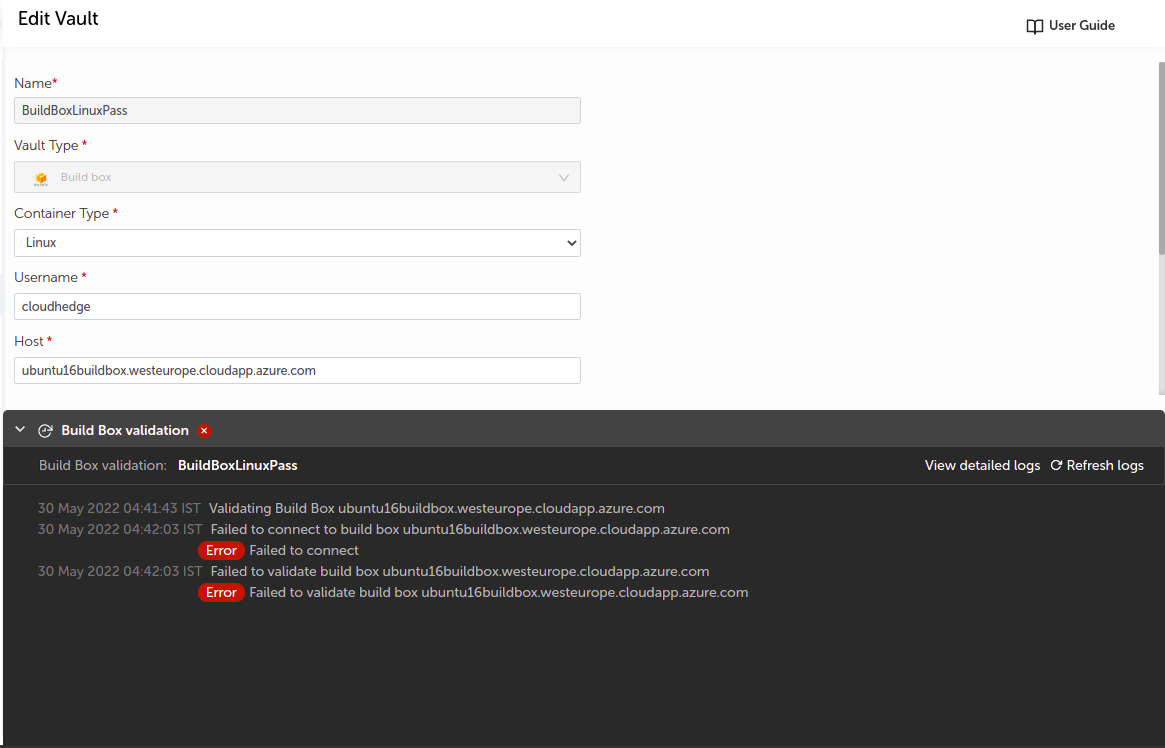The height and width of the screenshot is (748, 1165).
Task: Click the Error badge next to Failed to connect
Action: click(x=221, y=551)
